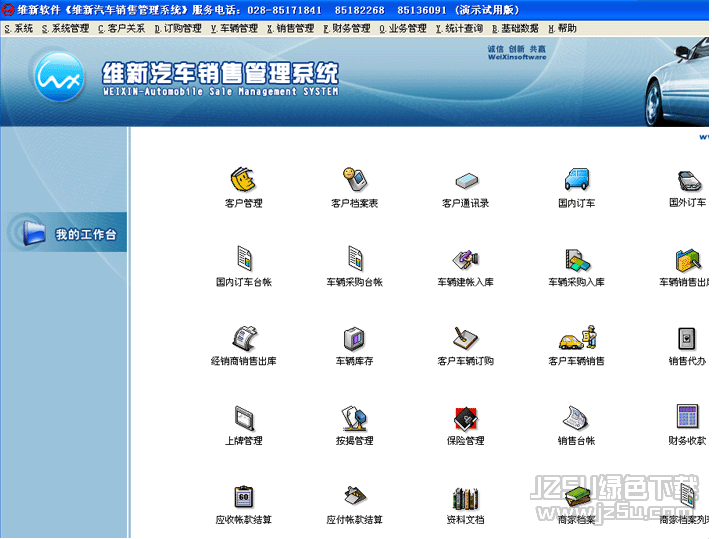Open the 资料文档 books icon

[x=465, y=498]
